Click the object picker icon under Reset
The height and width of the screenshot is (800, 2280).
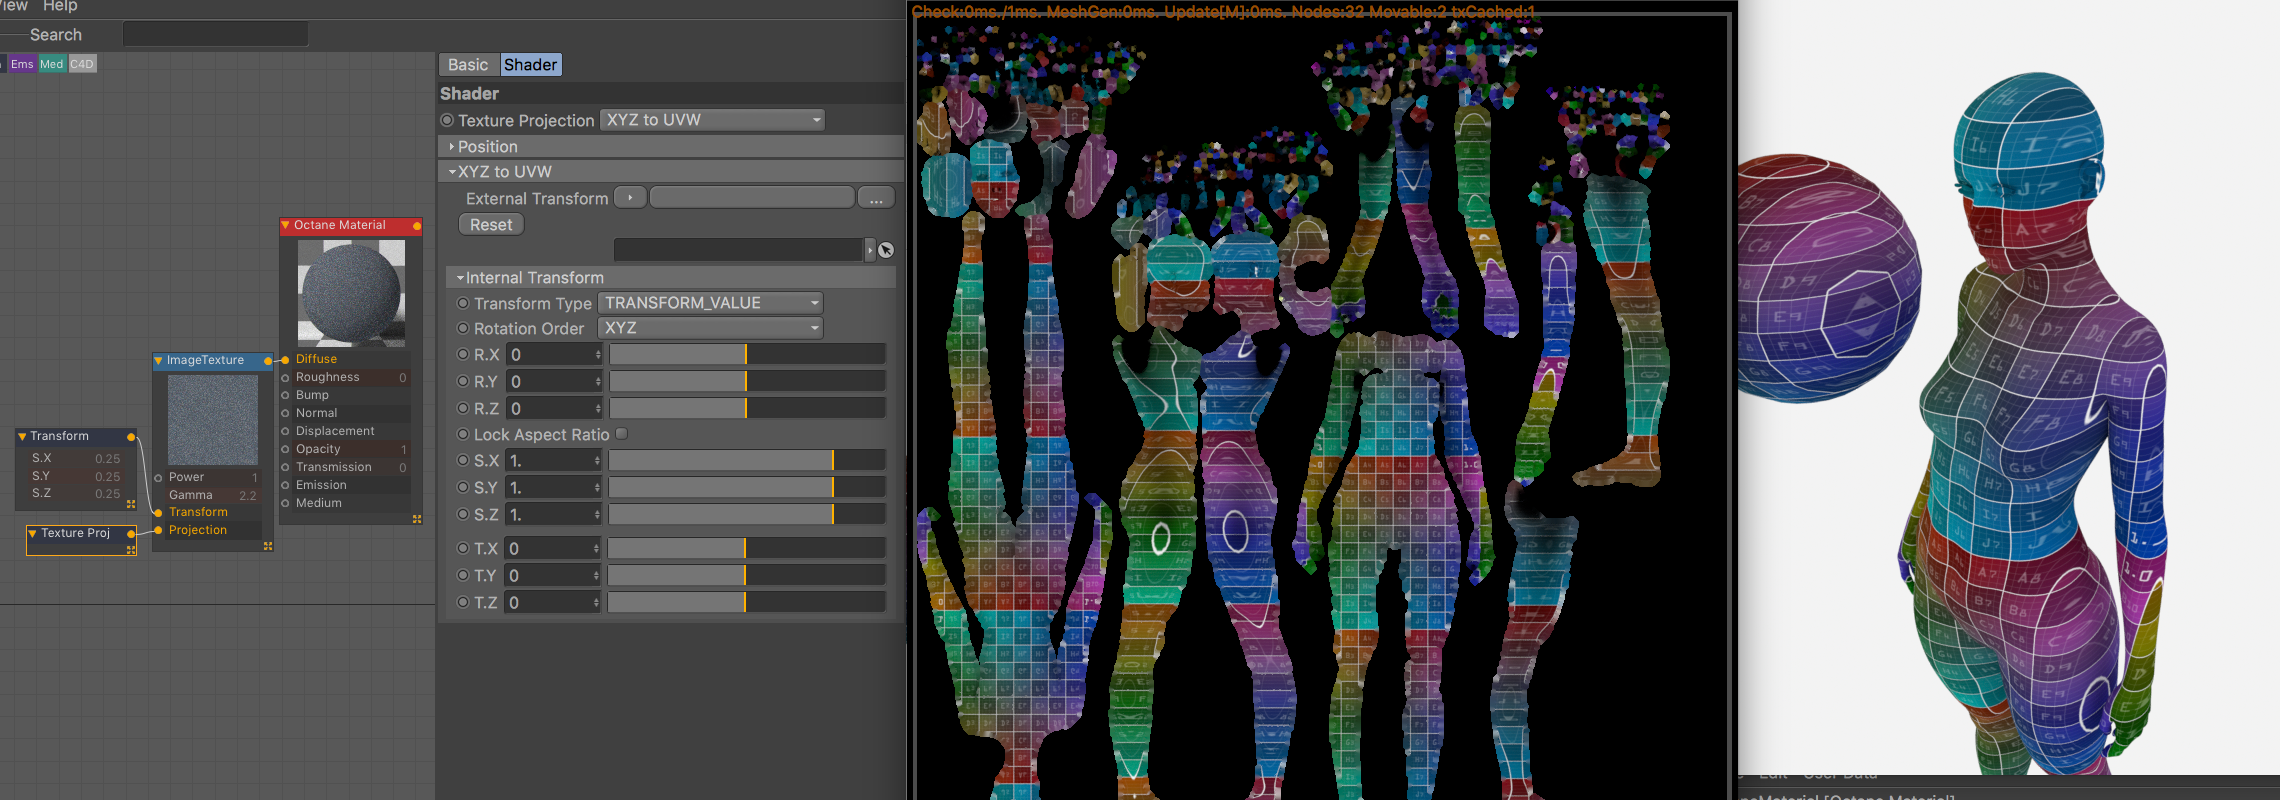tap(886, 250)
